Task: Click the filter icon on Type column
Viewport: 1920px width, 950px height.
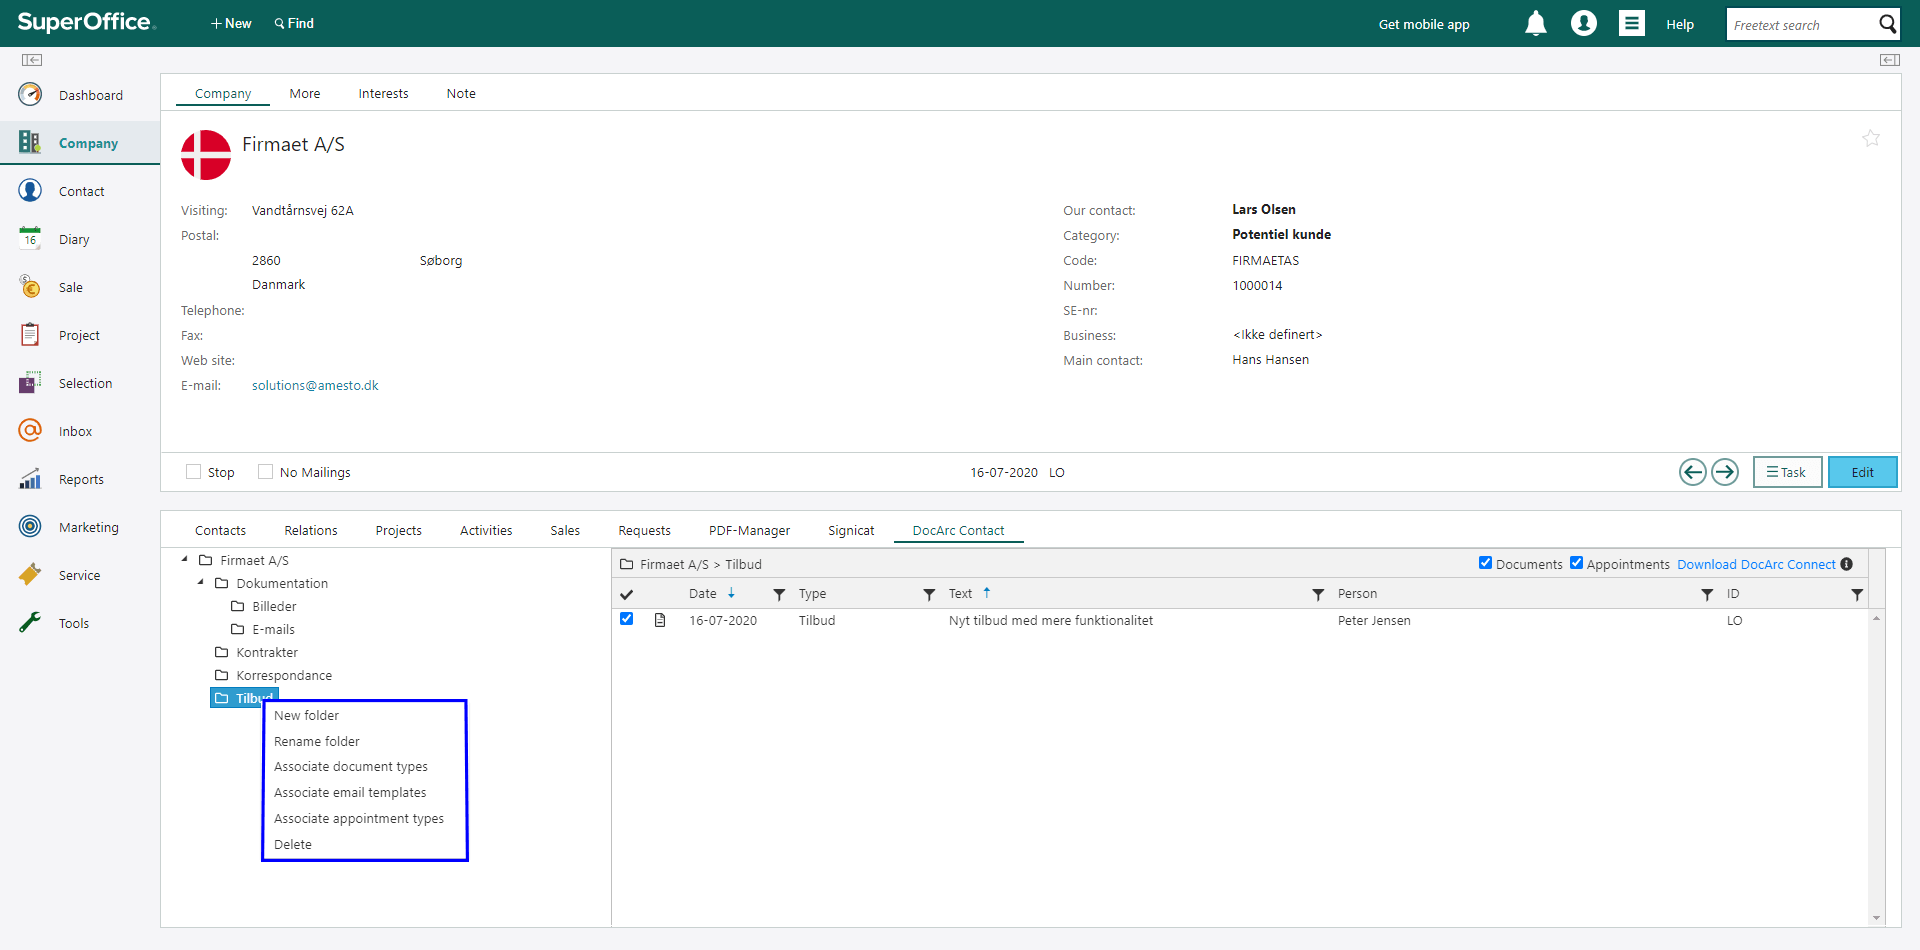Action: tap(929, 594)
